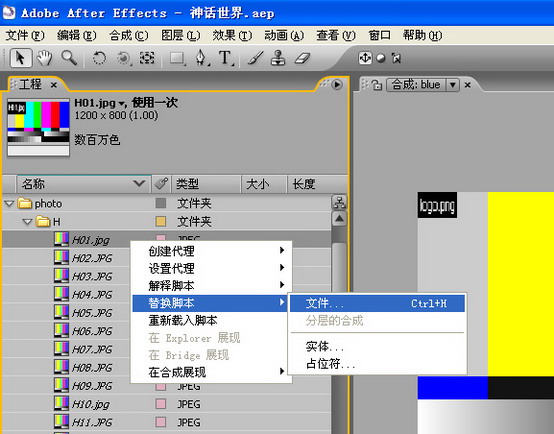The height and width of the screenshot is (434, 554).
Task: Click the label tag column header icon
Action: 161,184
